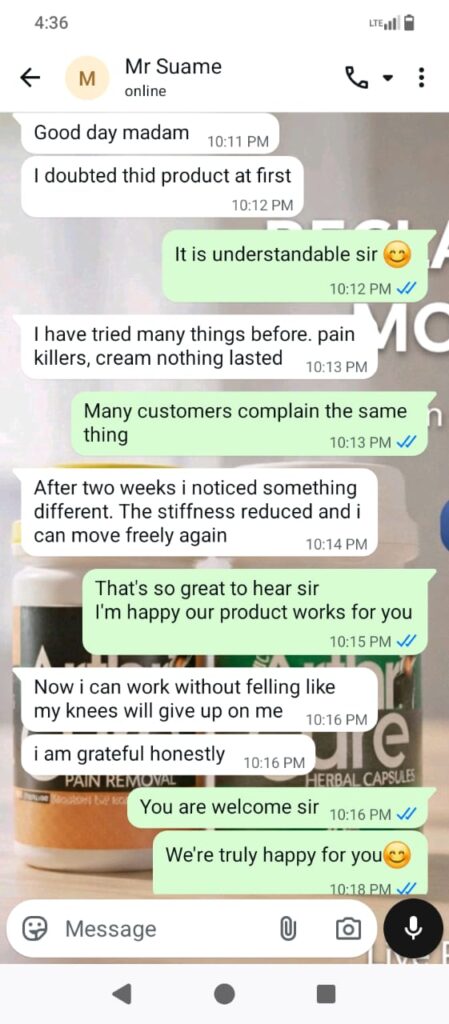449x1024 pixels.
Task: Select the 'Good day madam' message bubble
Action: coord(150,133)
